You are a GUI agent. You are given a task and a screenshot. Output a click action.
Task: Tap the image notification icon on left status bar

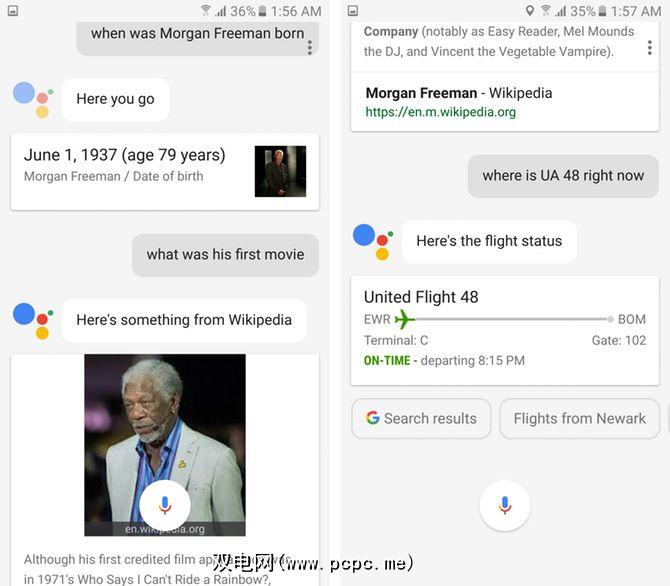(x=13, y=11)
